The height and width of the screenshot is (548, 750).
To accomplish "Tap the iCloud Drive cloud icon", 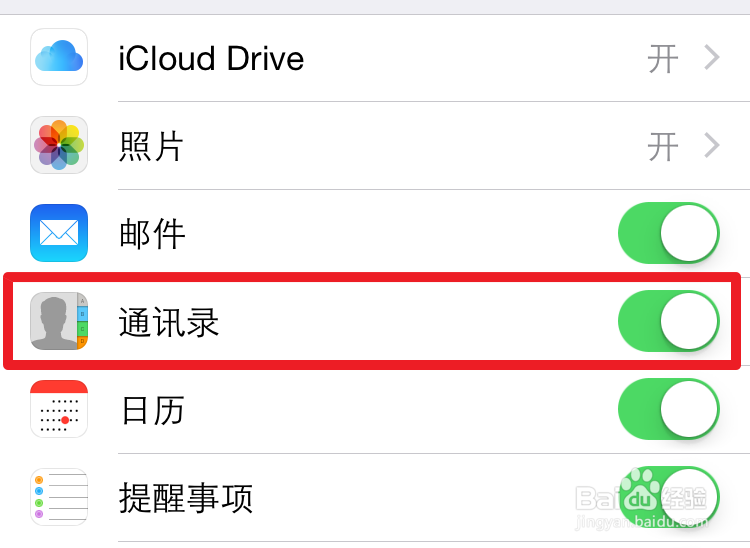I will click(x=59, y=58).
